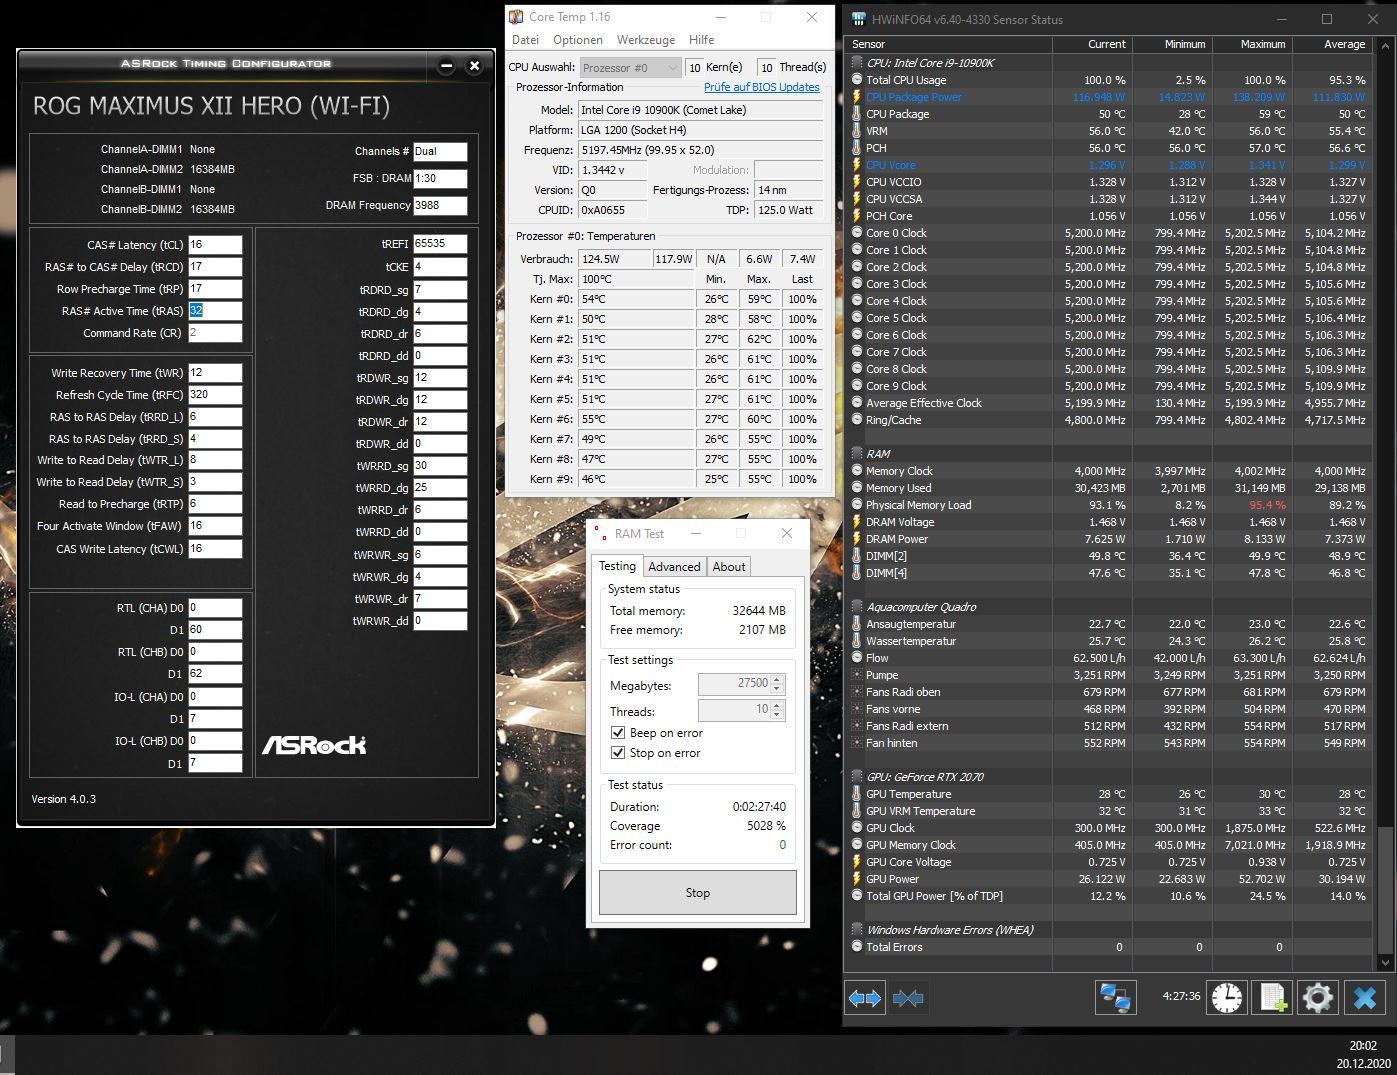Click the fan icon beside Pumpe row
The height and width of the screenshot is (1075, 1397).
857,675
